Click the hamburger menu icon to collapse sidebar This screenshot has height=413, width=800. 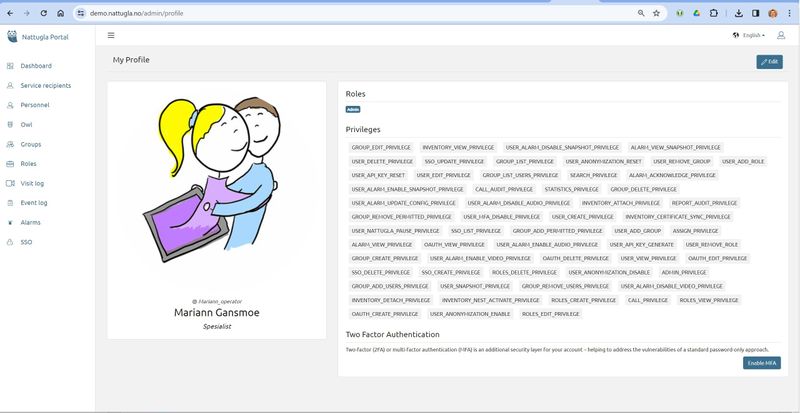pyautogui.click(x=111, y=35)
